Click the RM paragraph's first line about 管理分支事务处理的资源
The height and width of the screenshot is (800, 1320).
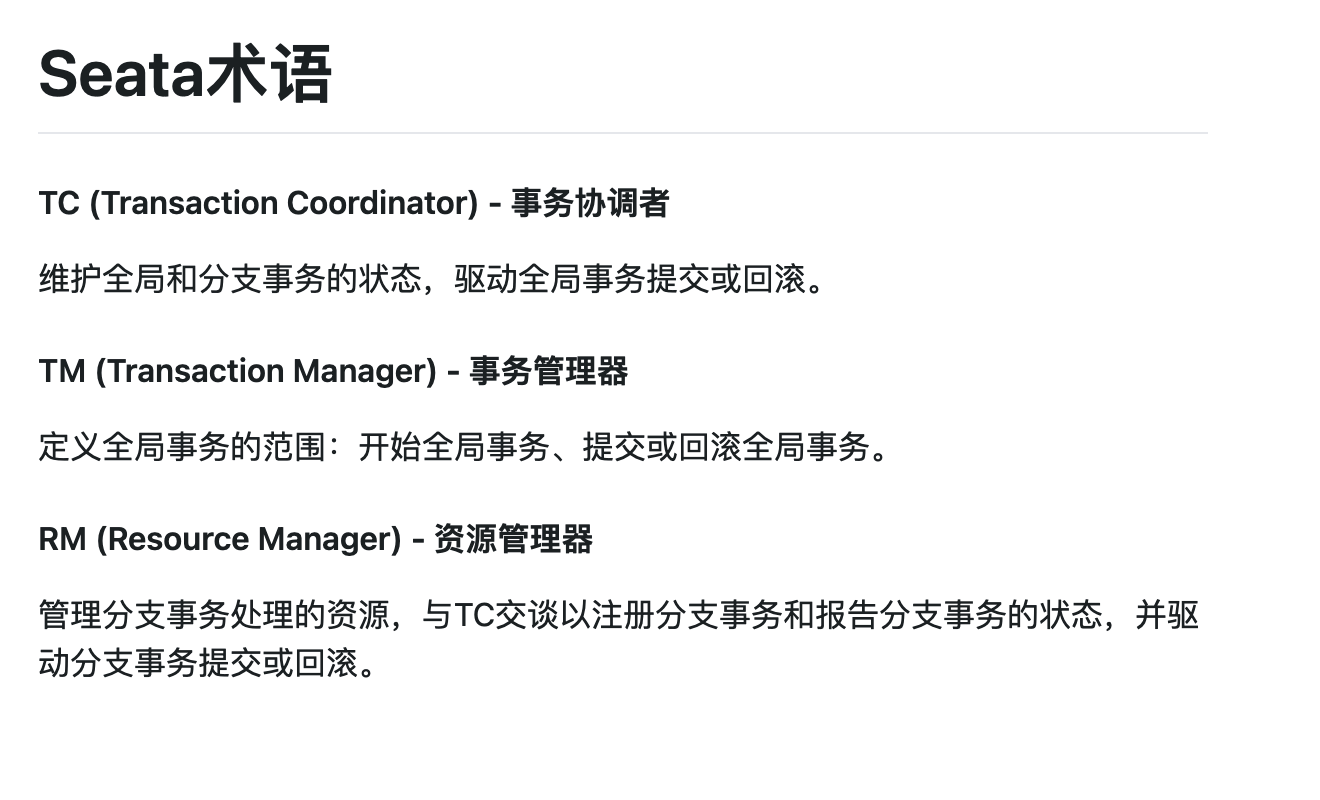[x=618, y=615]
